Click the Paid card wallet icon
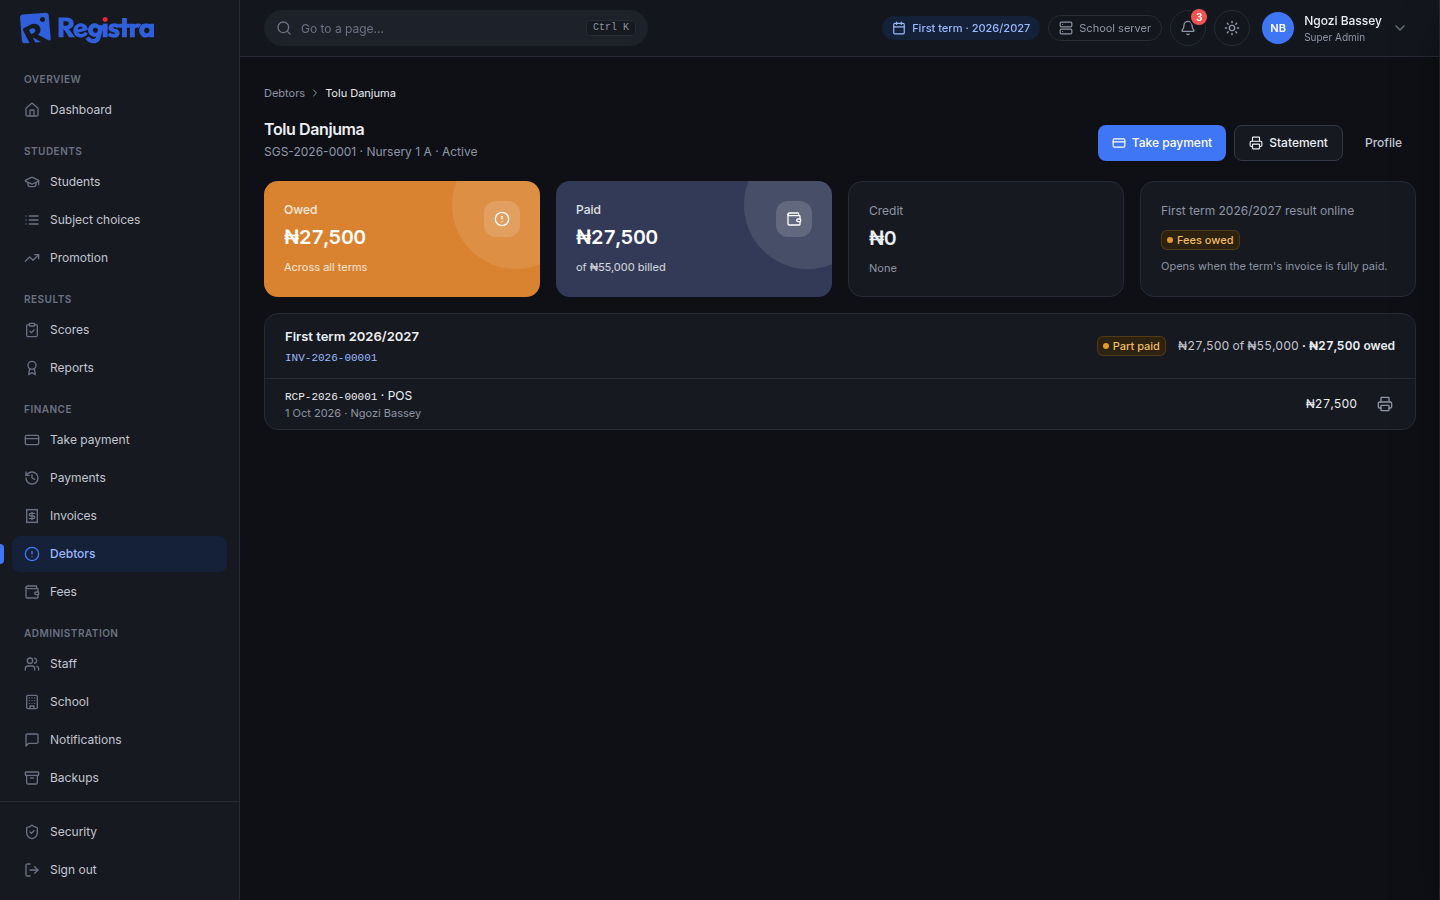Viewport: 1440px width, 900px height. [794, 219]
